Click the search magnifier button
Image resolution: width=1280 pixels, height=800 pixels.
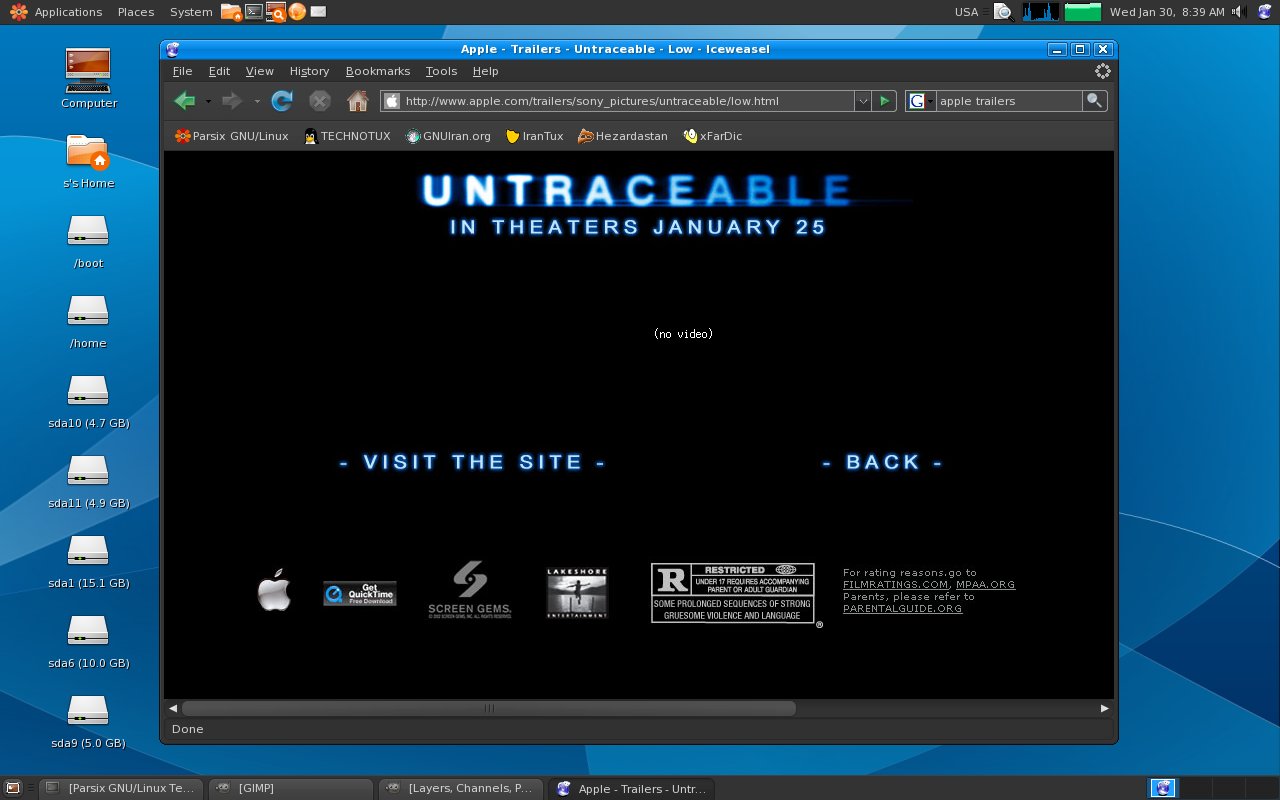click(x=1094, y=101)
